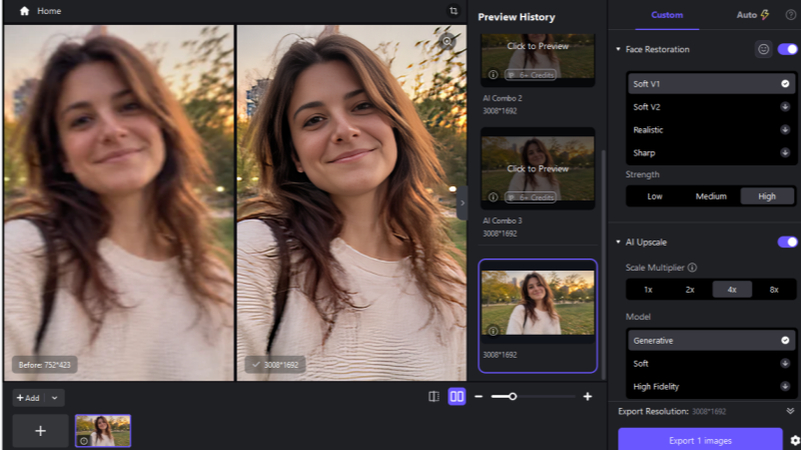Set Strength to Medium
Image resolution: width=801 pixels, height=450 pixels.
pyautogui.click(x=711, y=196)
